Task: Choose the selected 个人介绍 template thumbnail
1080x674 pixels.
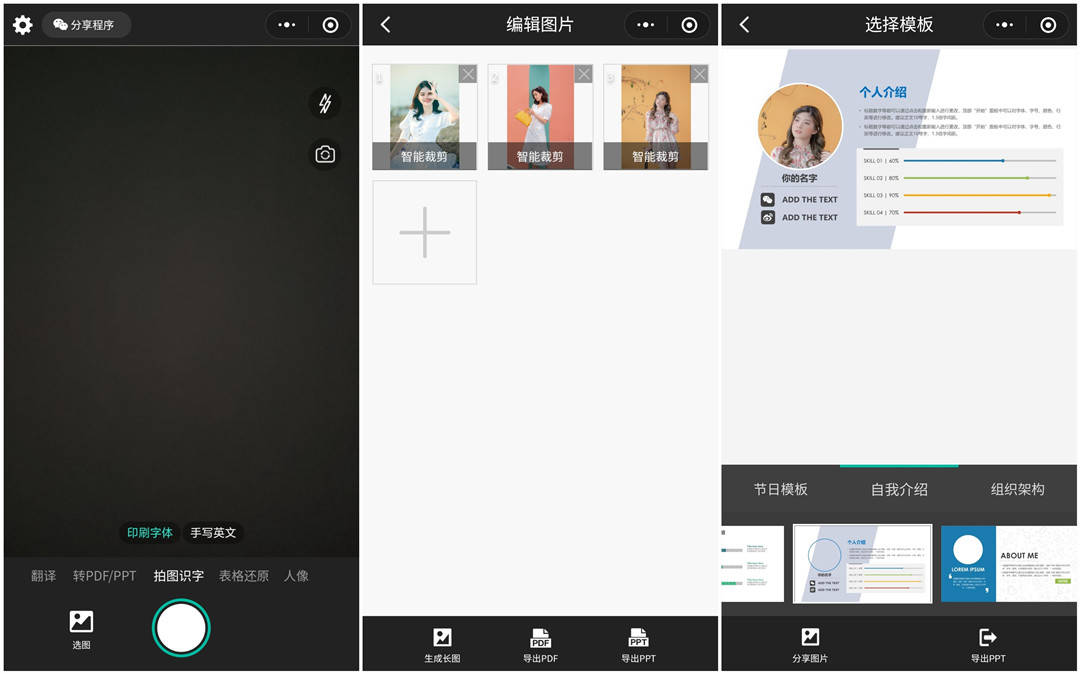Action: point(862,564)
